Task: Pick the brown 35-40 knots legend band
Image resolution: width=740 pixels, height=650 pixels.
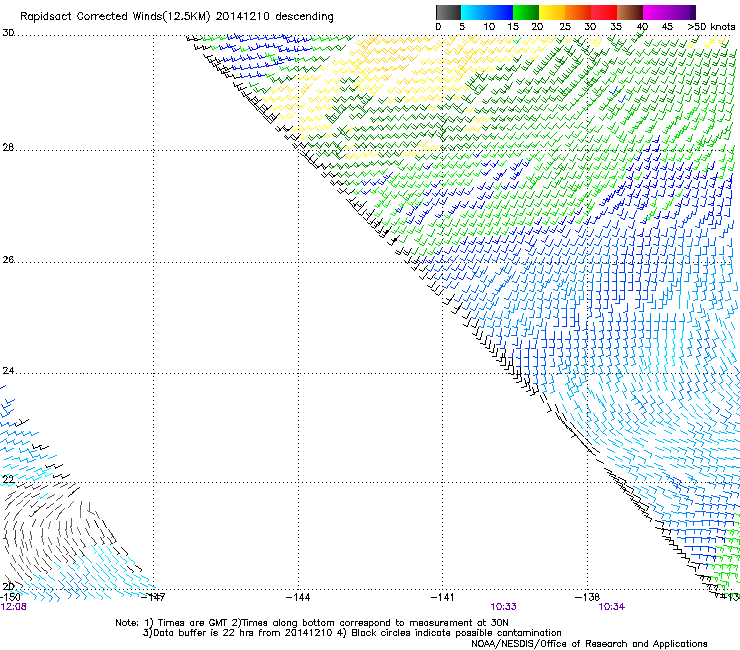Action: point(630,12)
